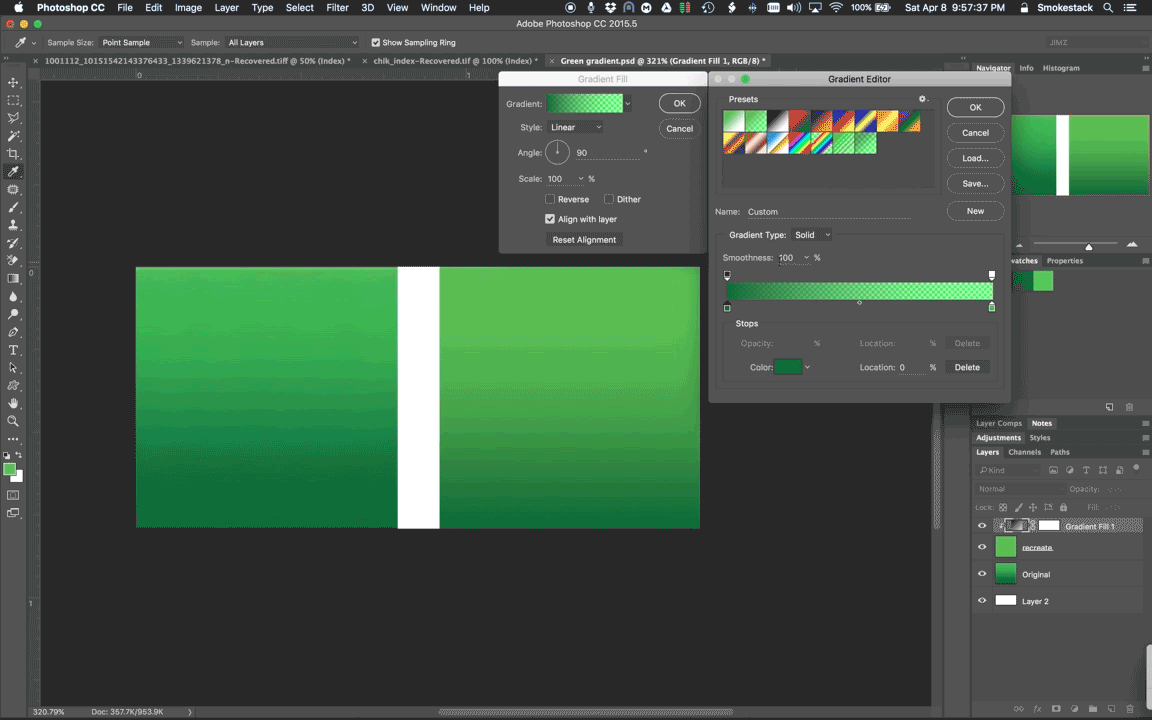Hide the recreate layer
The image size is (1152, 720).
[x=982, y=547]
